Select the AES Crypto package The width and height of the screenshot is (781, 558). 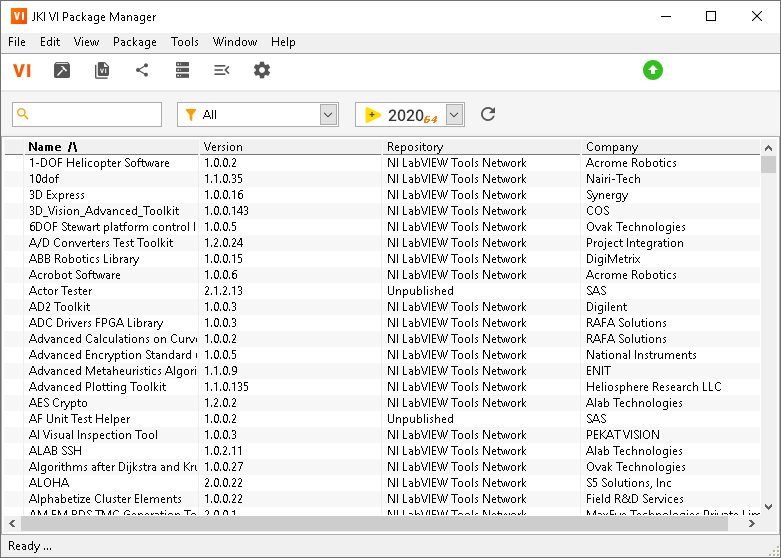[x=383, y=403]
